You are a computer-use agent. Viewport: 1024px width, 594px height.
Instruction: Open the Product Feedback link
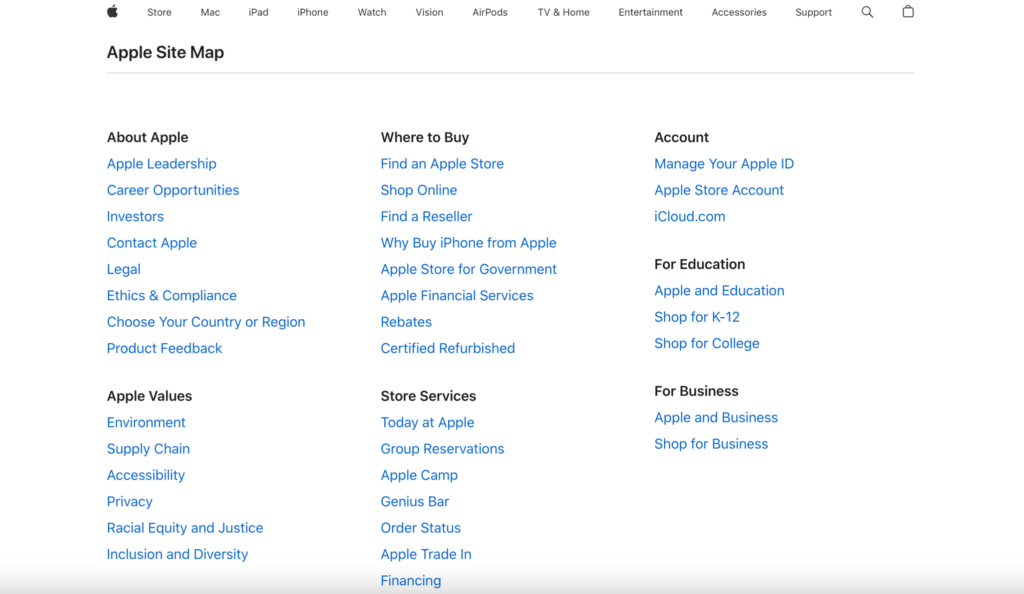(165, 349)
